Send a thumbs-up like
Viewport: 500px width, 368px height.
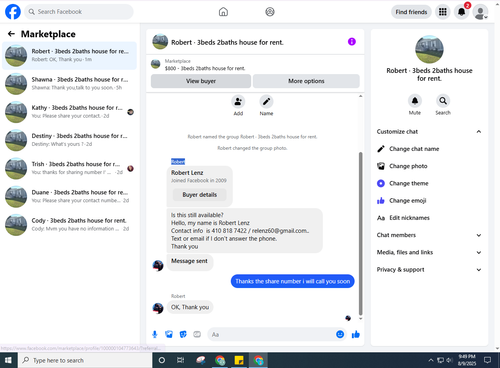356,334
